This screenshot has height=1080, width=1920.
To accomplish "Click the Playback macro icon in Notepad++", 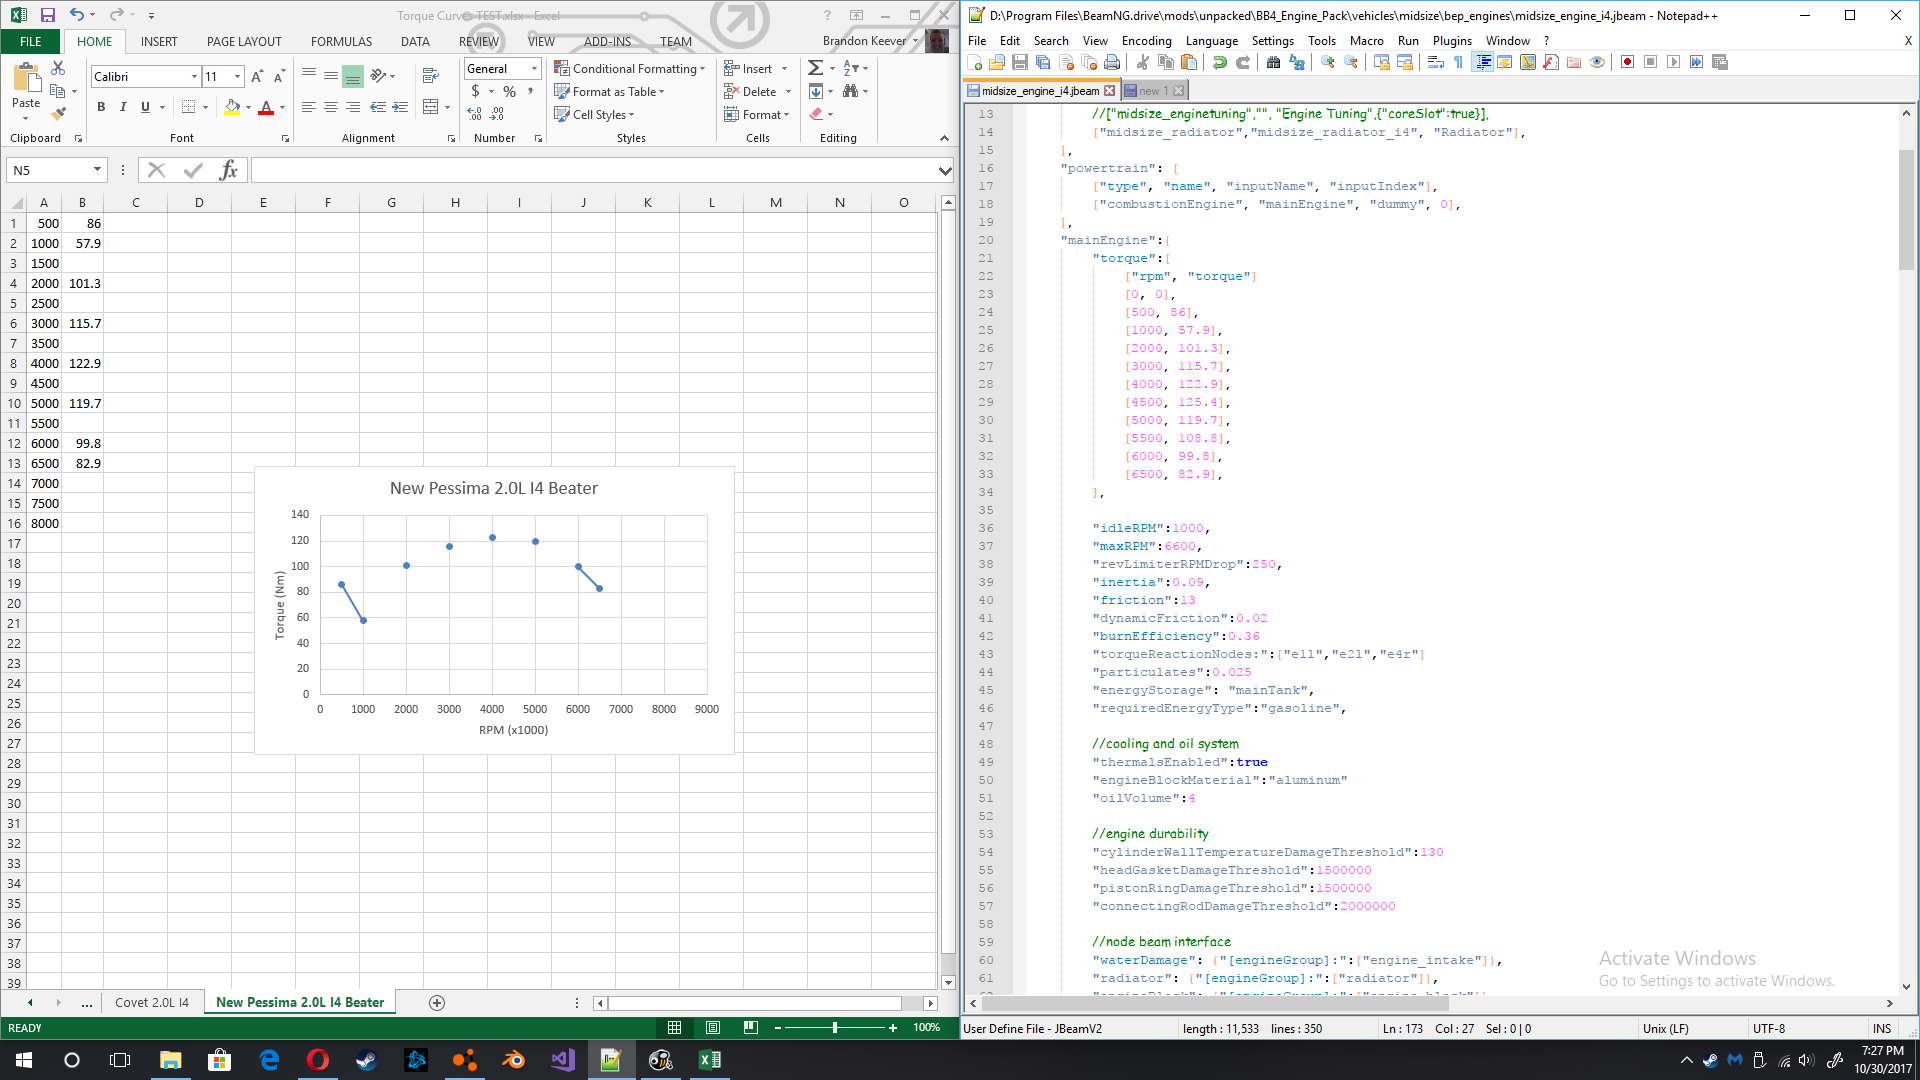I will 1674,62.
